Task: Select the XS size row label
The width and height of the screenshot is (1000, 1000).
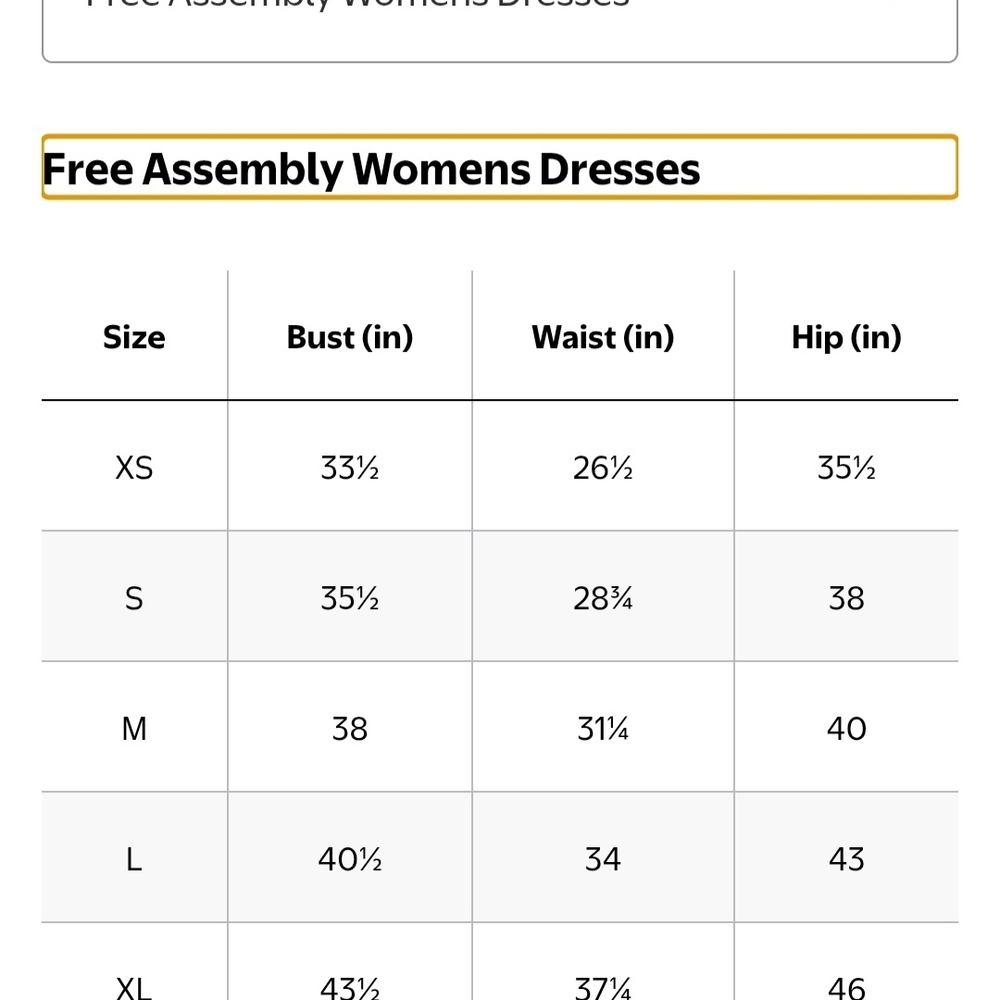Action: click(134, 467)
